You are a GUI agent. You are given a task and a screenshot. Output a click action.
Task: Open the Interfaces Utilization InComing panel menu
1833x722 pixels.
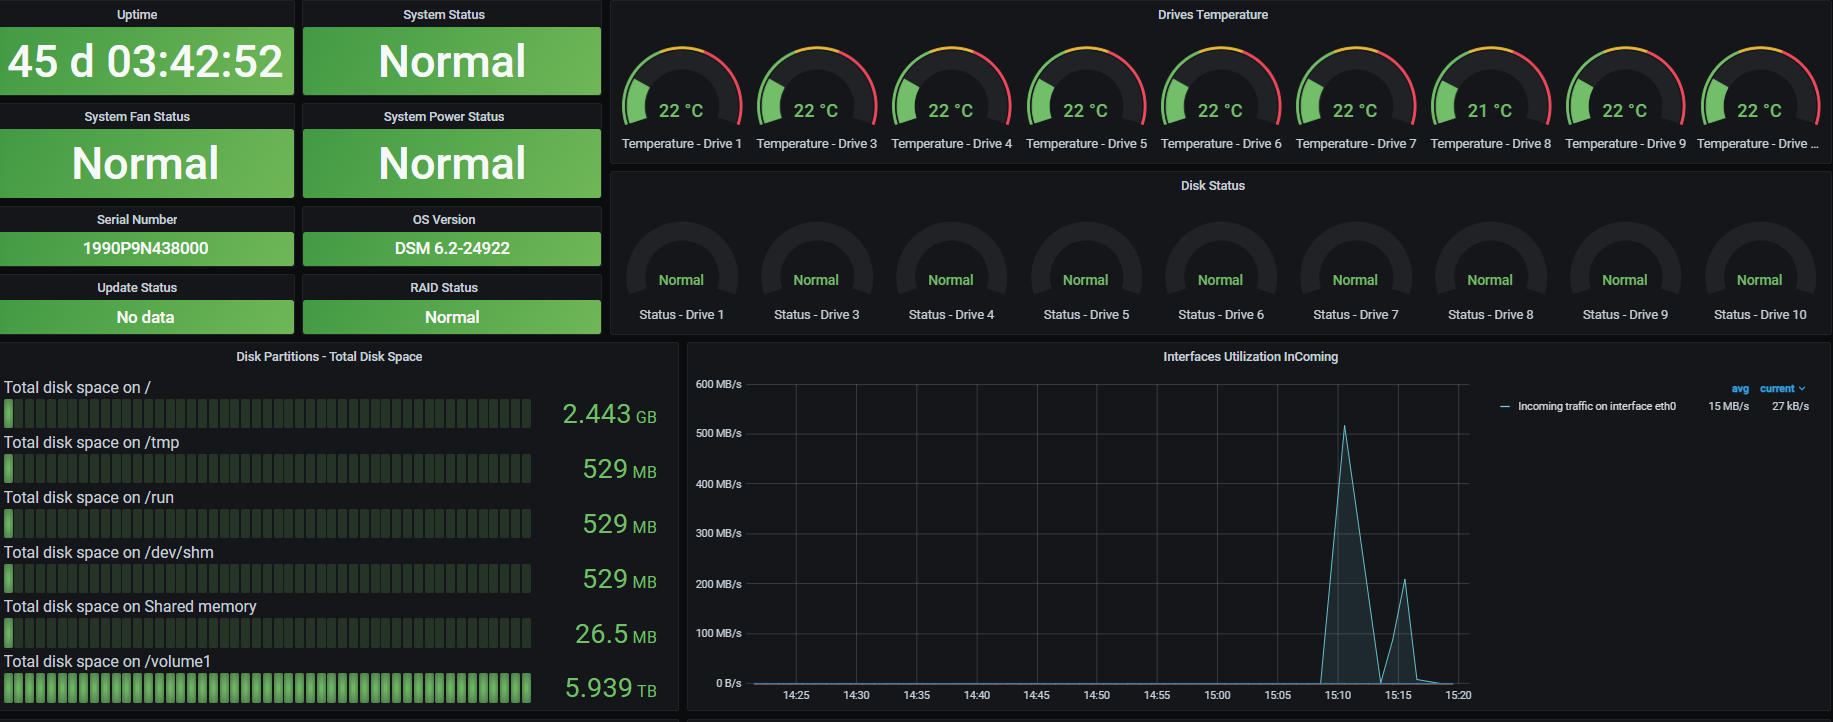tap(1250, 357)
